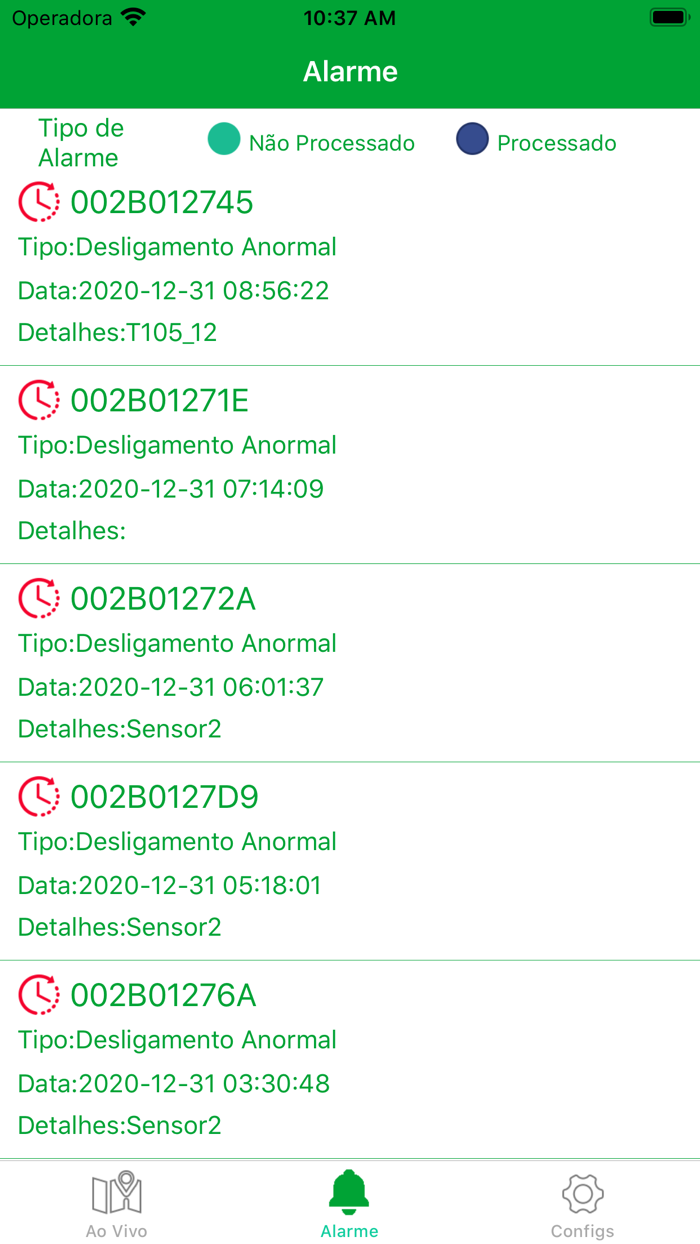Open the Ao Vivo map tab

click(x=117, y=1203)
